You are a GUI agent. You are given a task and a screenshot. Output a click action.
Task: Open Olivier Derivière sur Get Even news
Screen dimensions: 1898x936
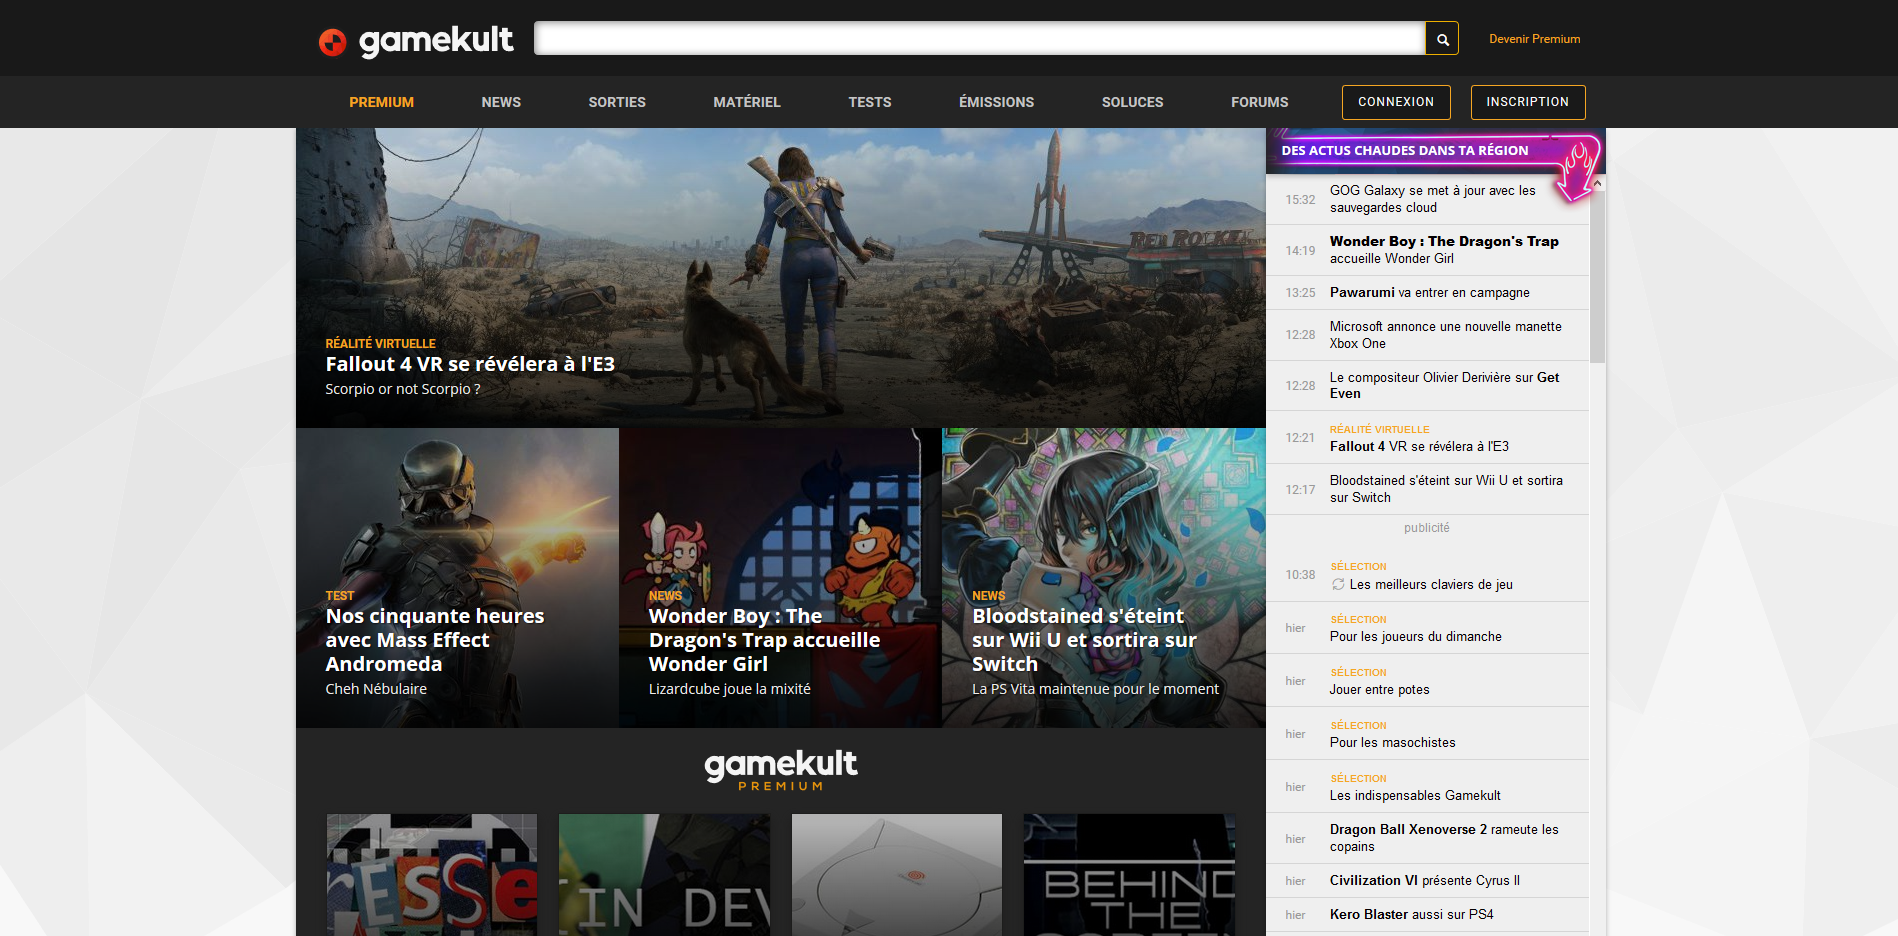point(1444,385)
